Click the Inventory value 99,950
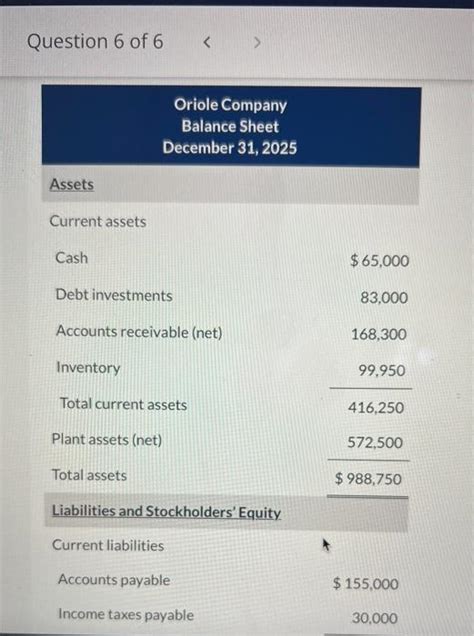This screenshot has height=636, width=474. 382,370
